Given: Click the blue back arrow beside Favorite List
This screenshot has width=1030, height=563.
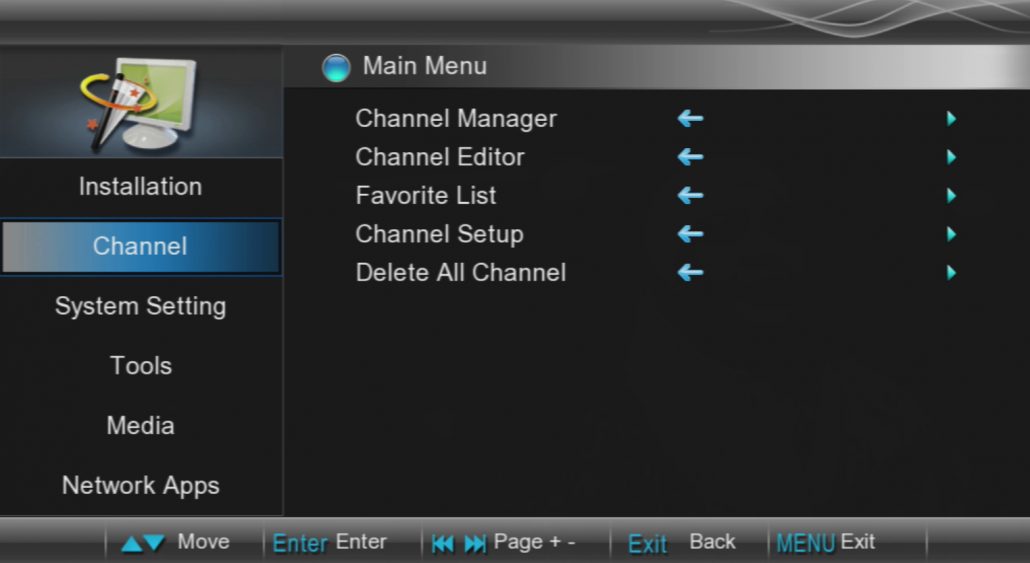Looking at the screenshot, I should tap(690, 196).
